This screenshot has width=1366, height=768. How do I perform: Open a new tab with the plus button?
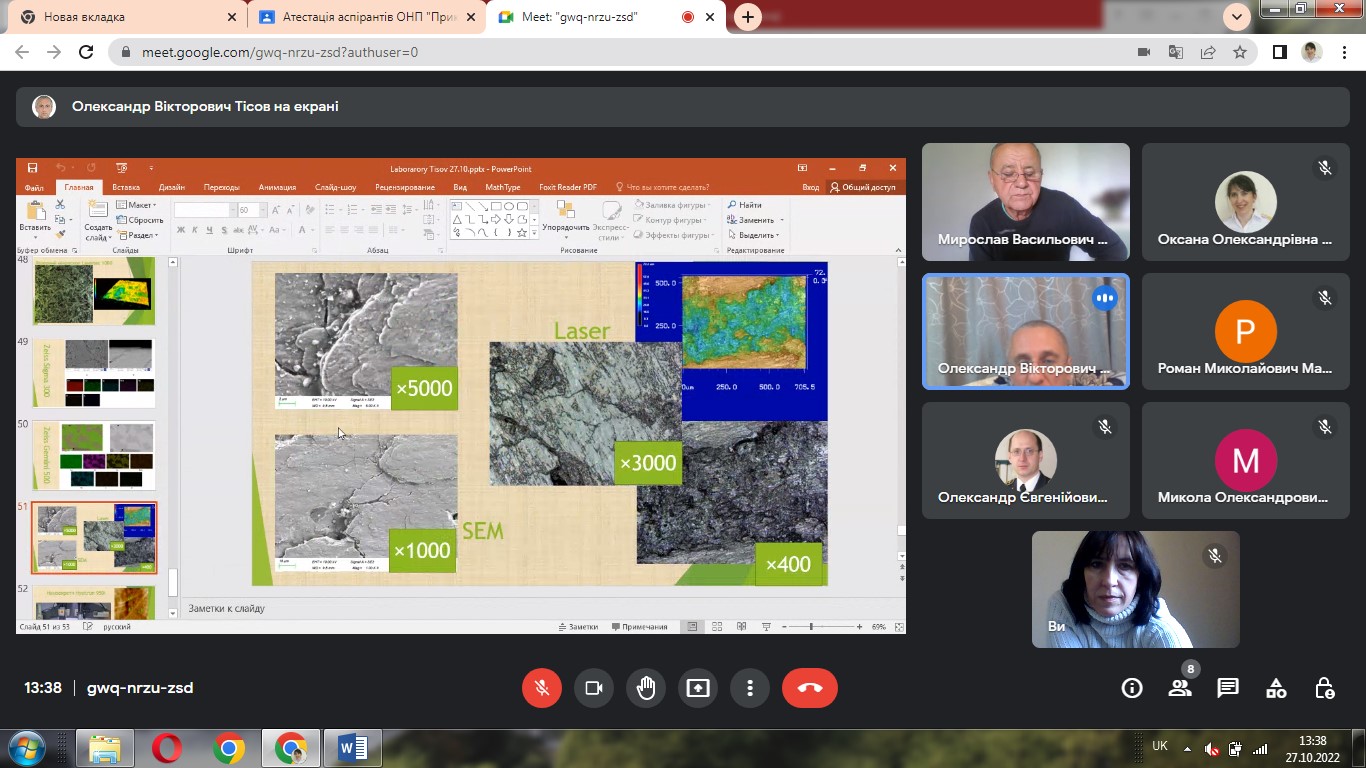(x=747, y=17)
